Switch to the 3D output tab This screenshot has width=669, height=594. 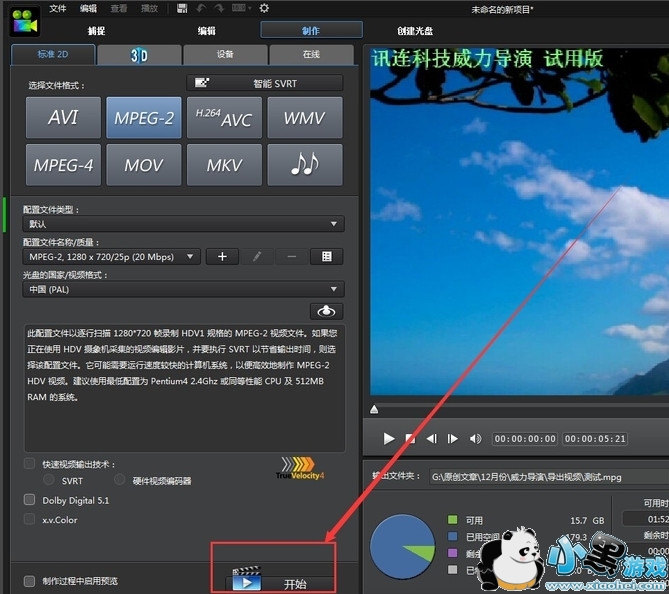(140, 54)
